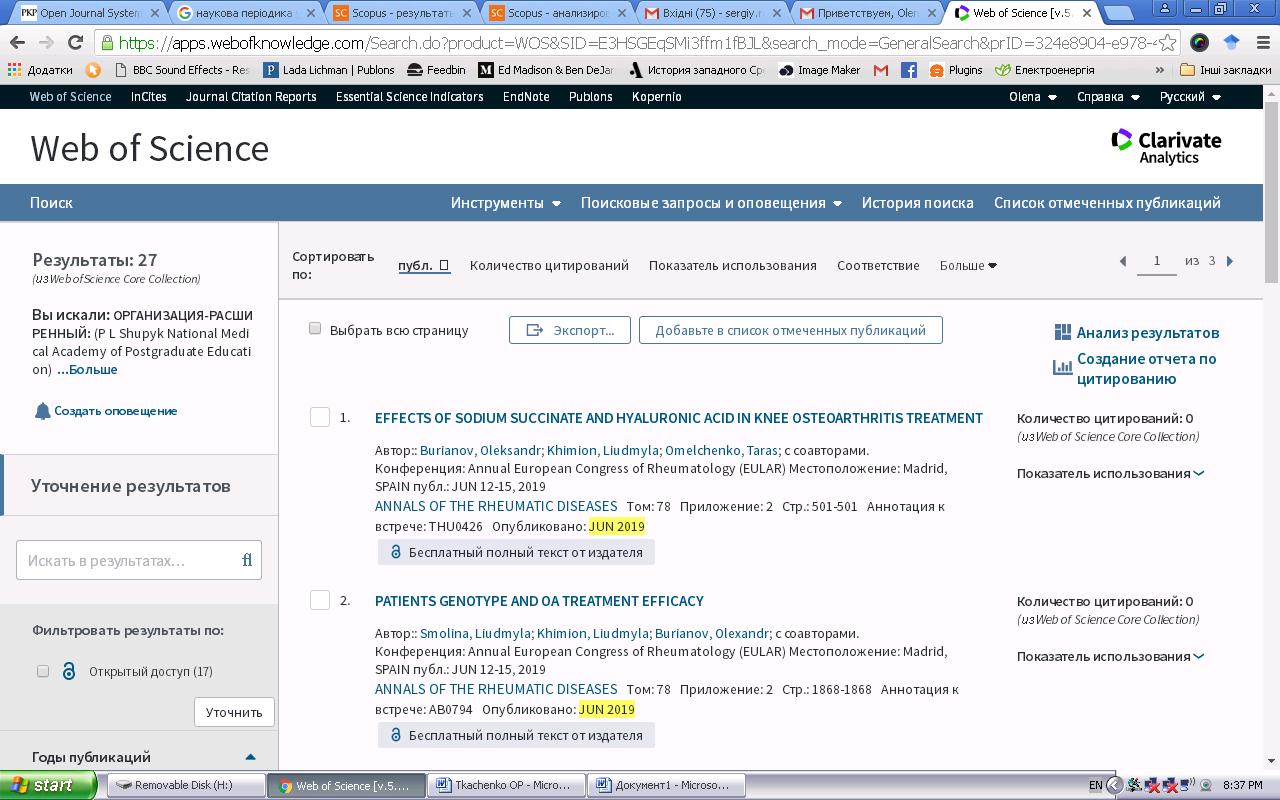Click Добавьте в список отмеченных публикаций button
The image size is (1280, 800).
coord(790,330)
